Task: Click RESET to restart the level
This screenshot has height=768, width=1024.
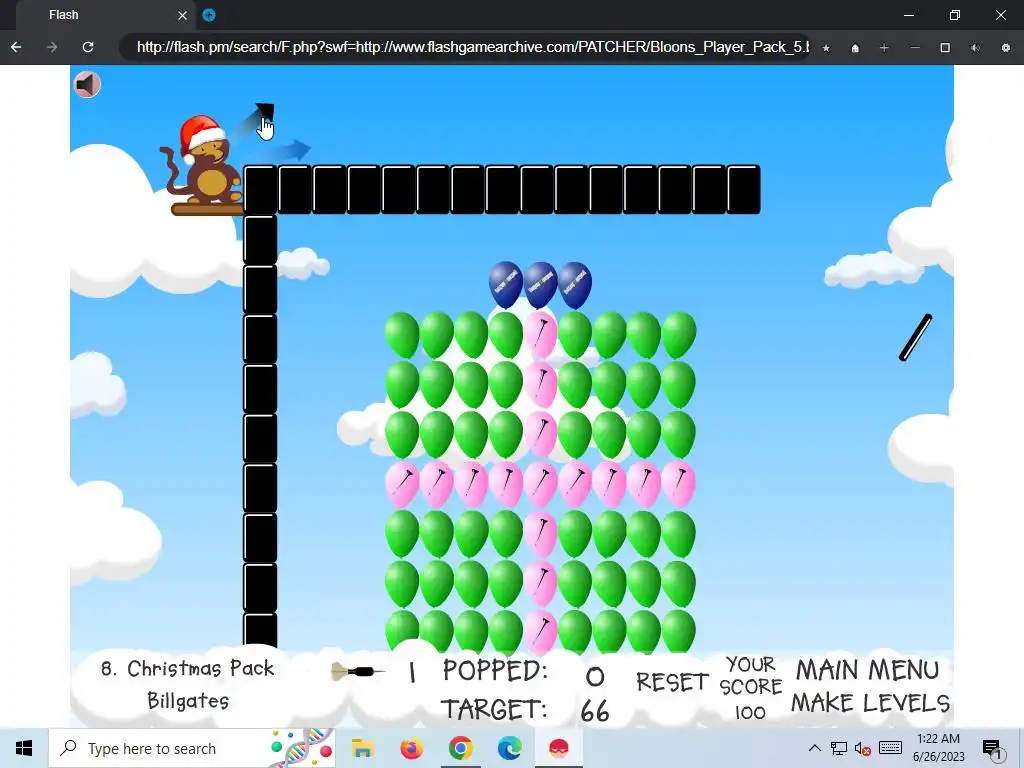Action: click(672, 682)
